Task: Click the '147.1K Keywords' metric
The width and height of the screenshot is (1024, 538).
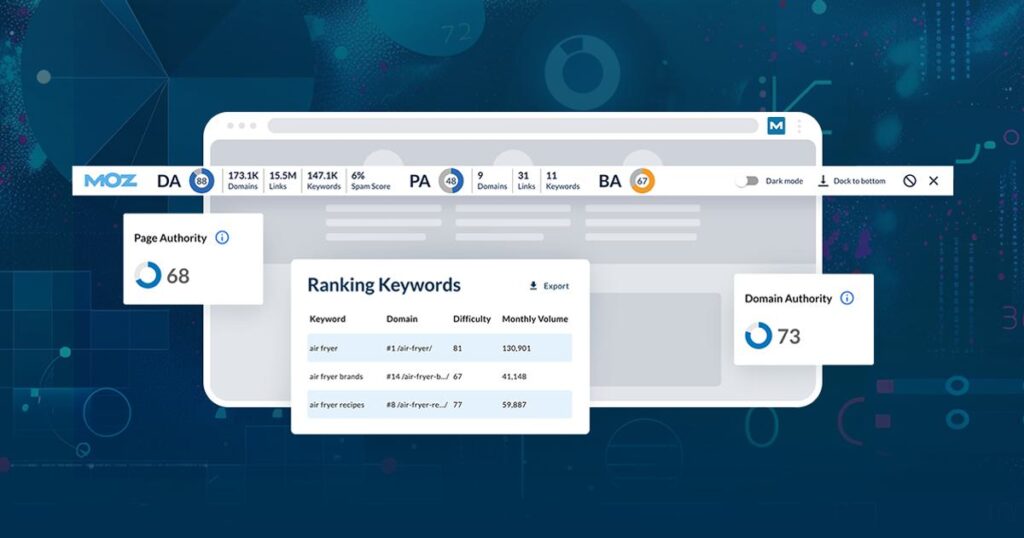Action: [324, 181]
